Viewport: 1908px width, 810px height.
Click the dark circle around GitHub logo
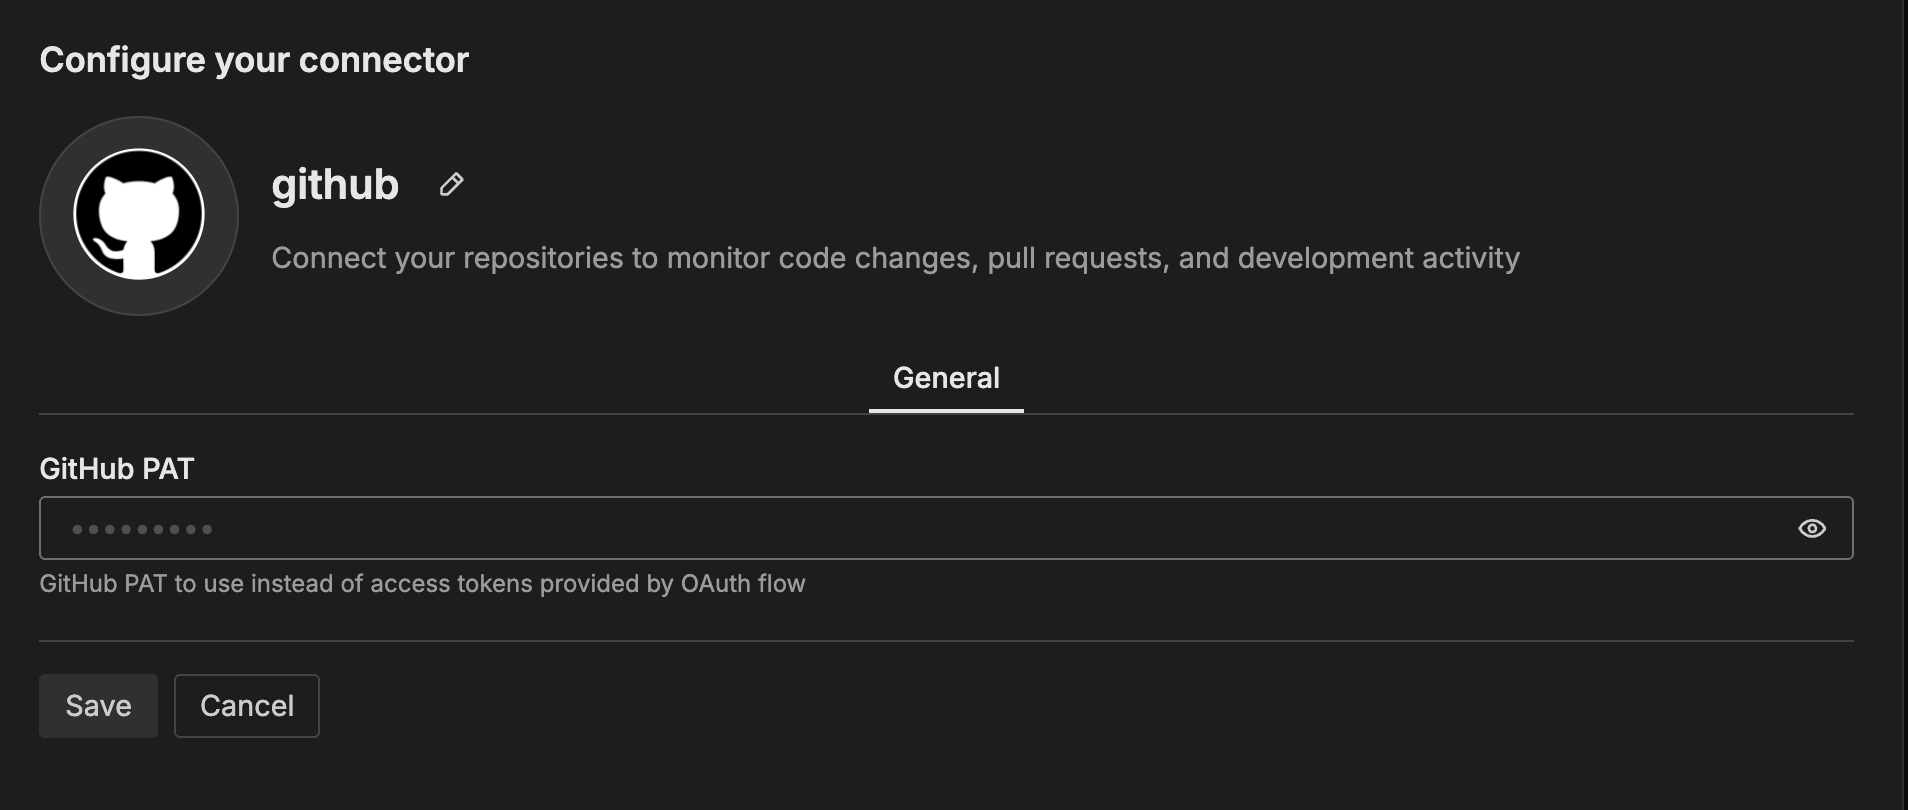click(58, 270)
